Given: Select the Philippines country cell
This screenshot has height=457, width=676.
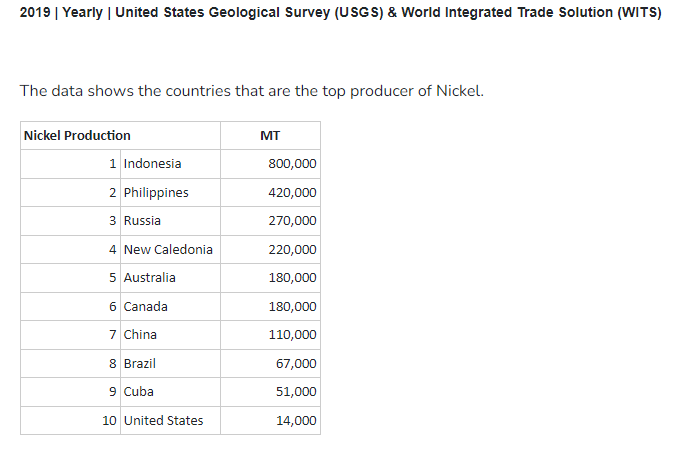Looking at the screenshot, I should (156, 192).
